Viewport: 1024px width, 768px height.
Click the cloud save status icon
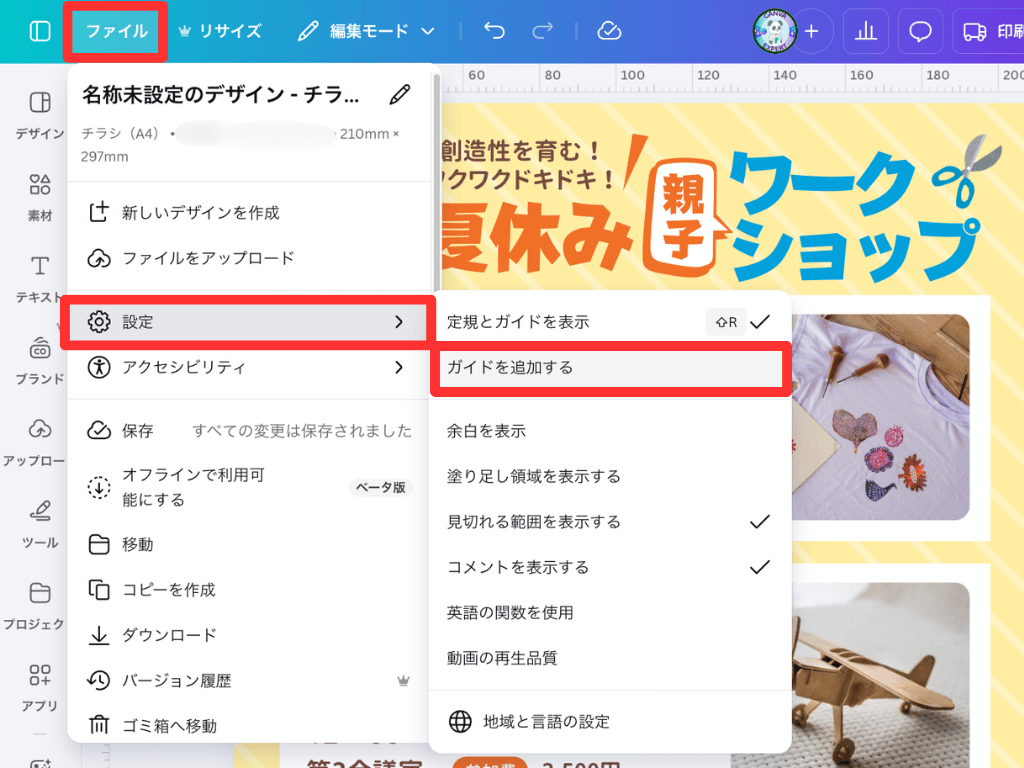609,31
